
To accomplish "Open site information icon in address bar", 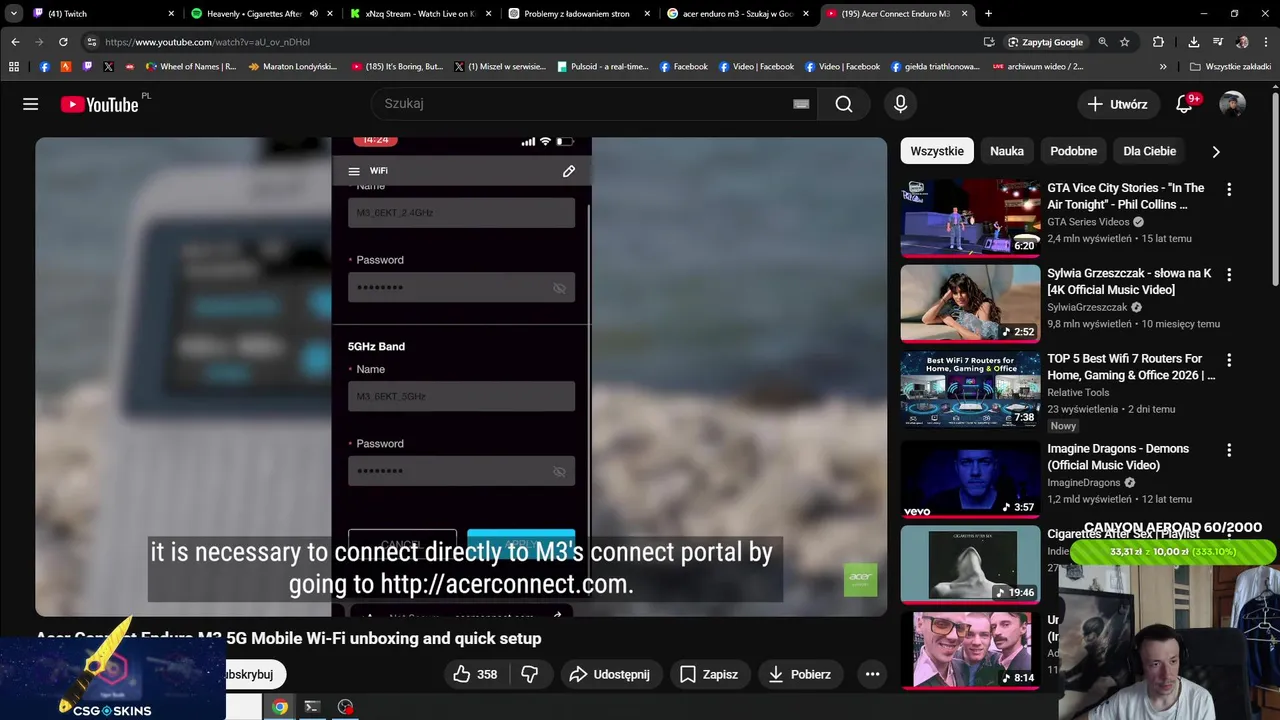I will 91,42.
